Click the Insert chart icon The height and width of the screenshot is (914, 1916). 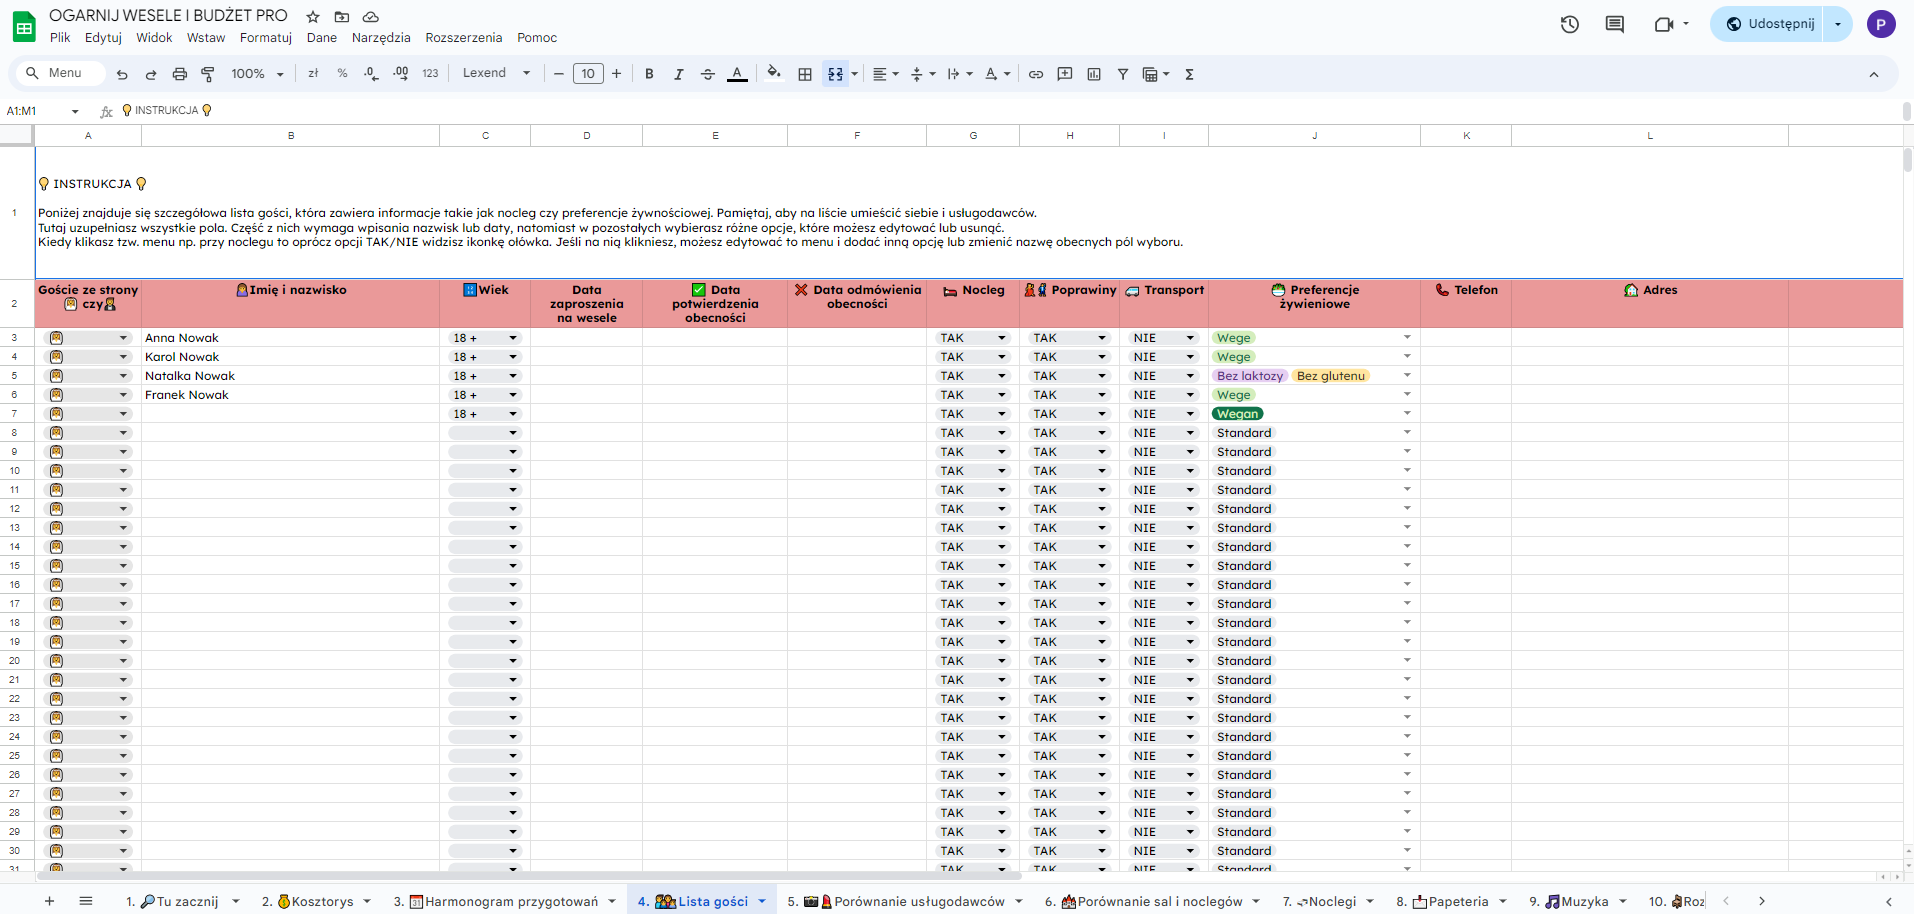[1094, 74]
